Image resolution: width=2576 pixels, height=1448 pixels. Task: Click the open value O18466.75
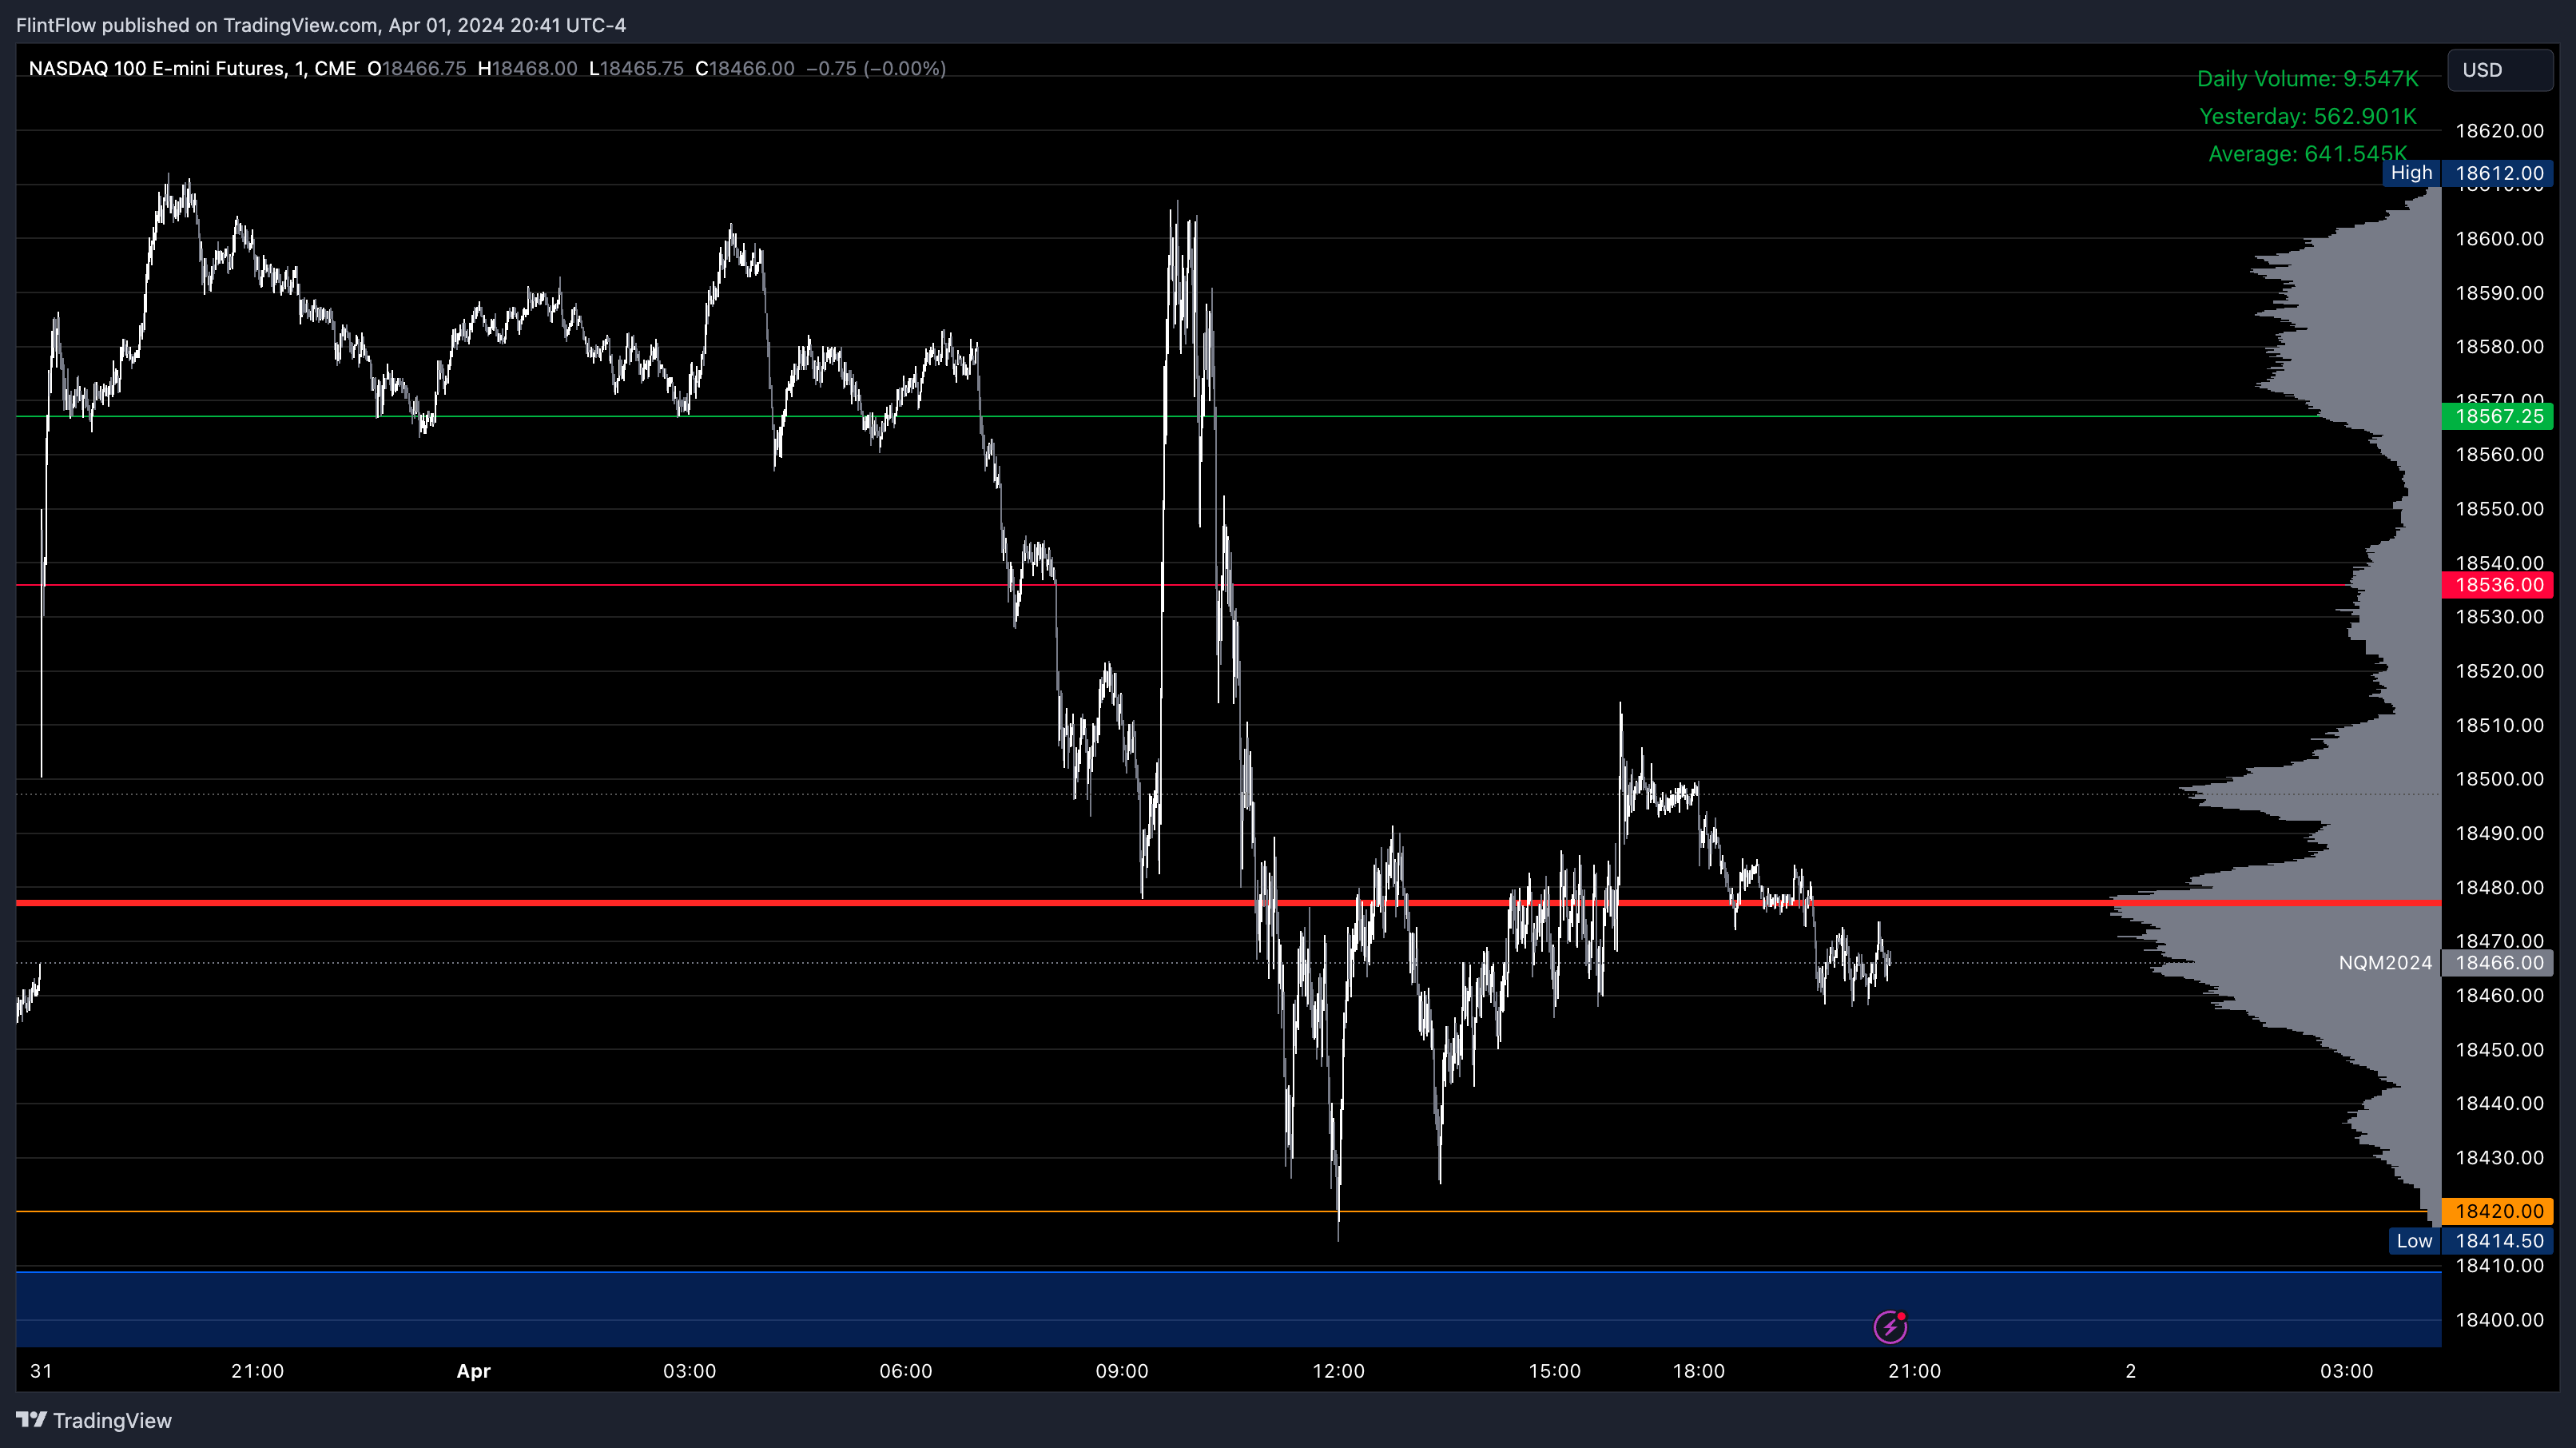pos(417,68)
